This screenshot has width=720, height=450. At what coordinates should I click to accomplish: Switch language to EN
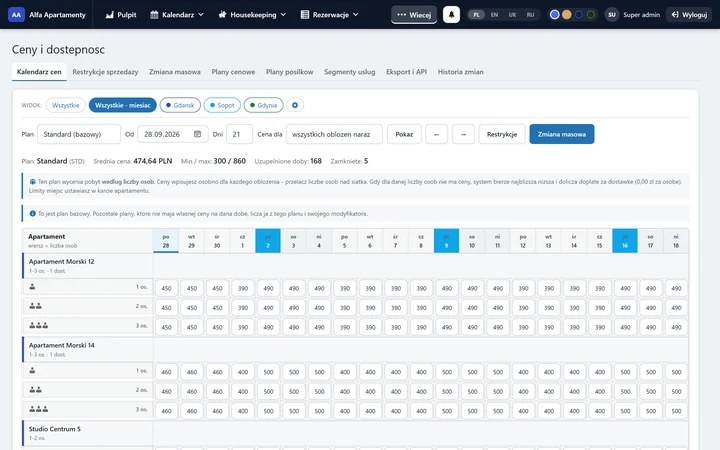point(494,15)
